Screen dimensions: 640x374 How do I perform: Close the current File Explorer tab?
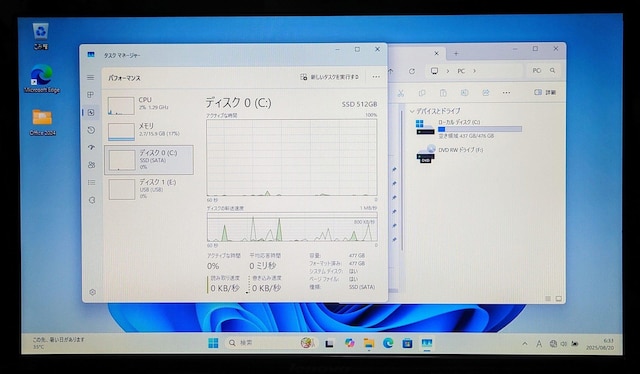point(436,53)
